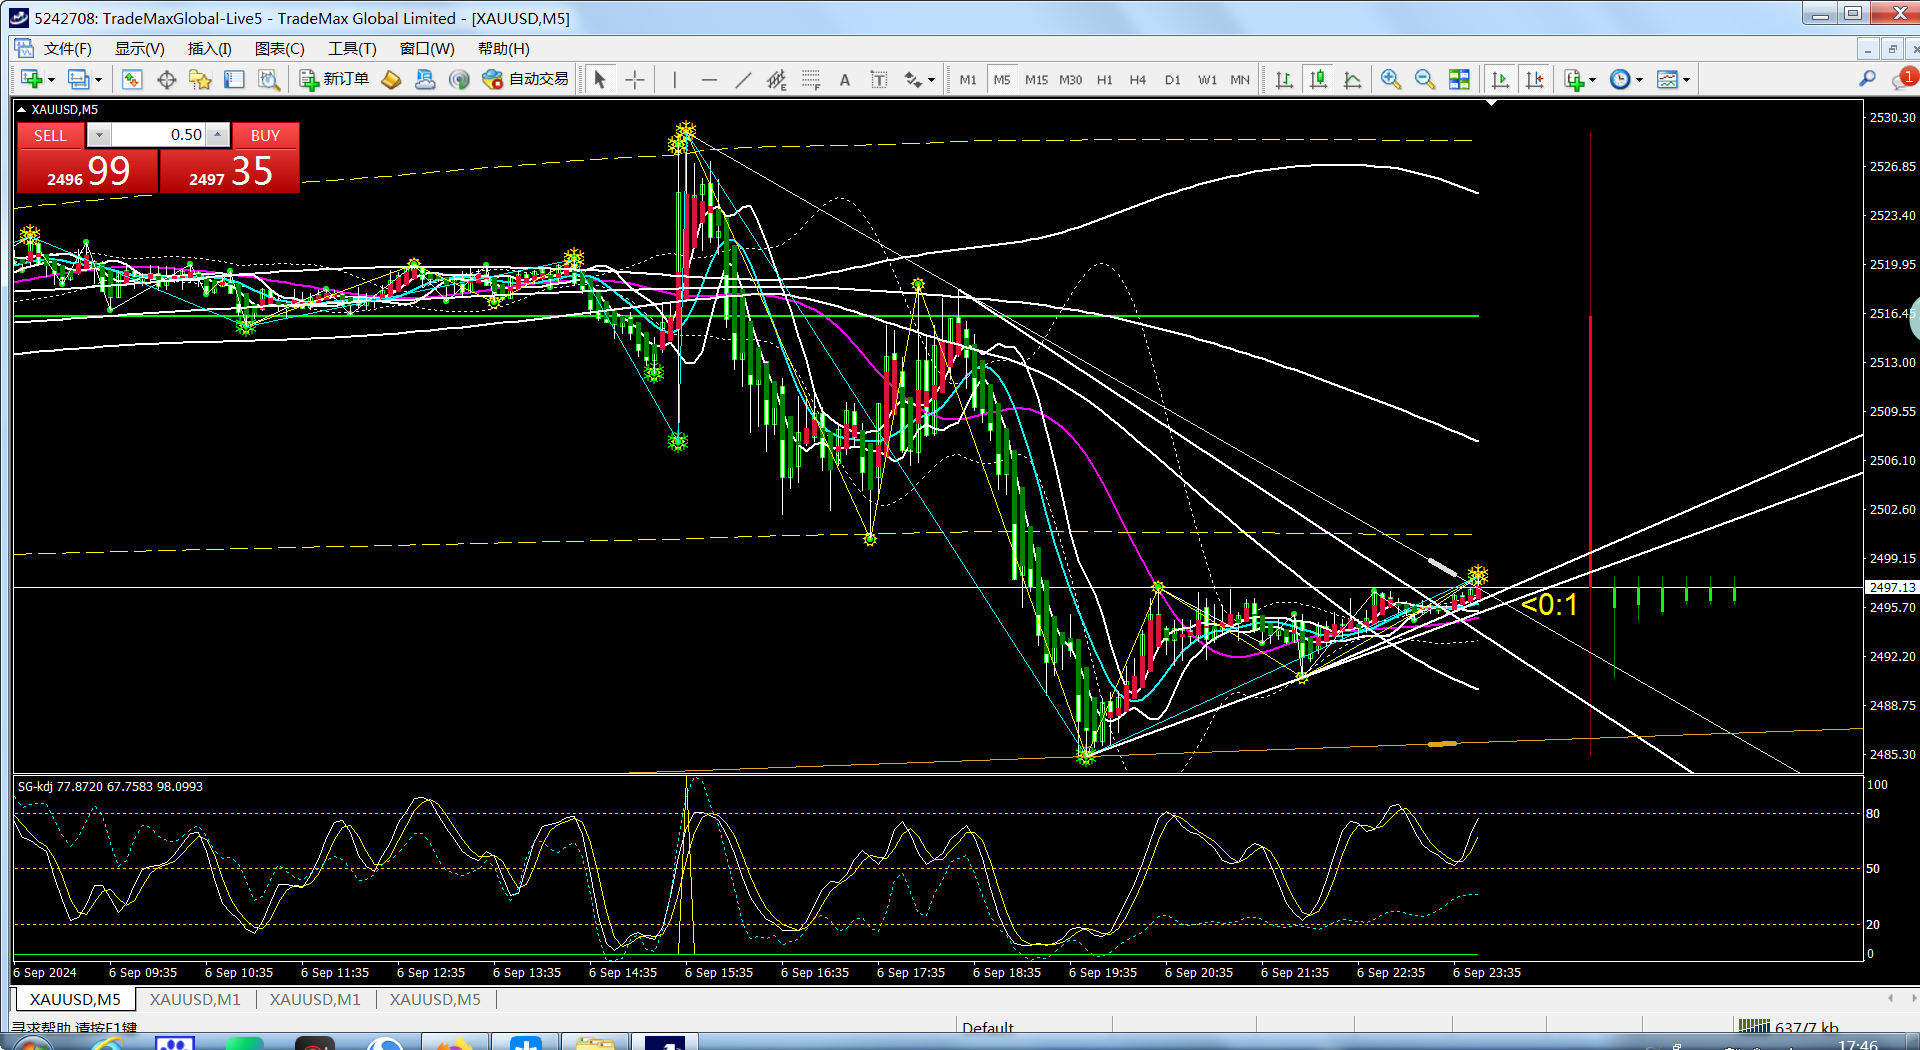Select the Arrows drawing objects icon
Image resolution: width=1920 pixels, height=1050 pixels.
click(x=913, y=80)
